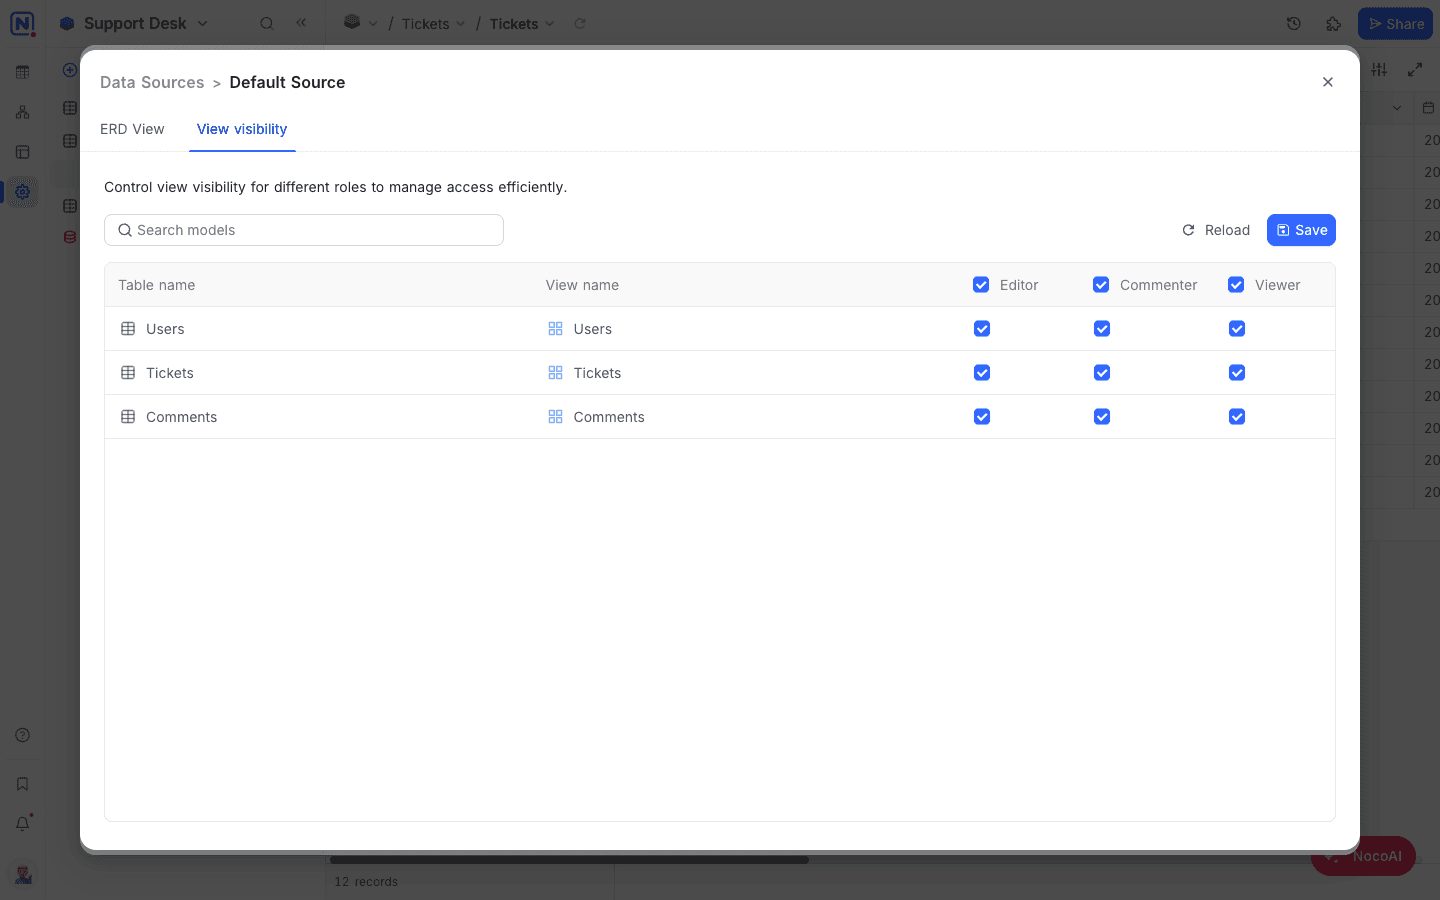Toggle the Commenter header checkbox
1440x900 pixels.
click(x=1101, y=285)
